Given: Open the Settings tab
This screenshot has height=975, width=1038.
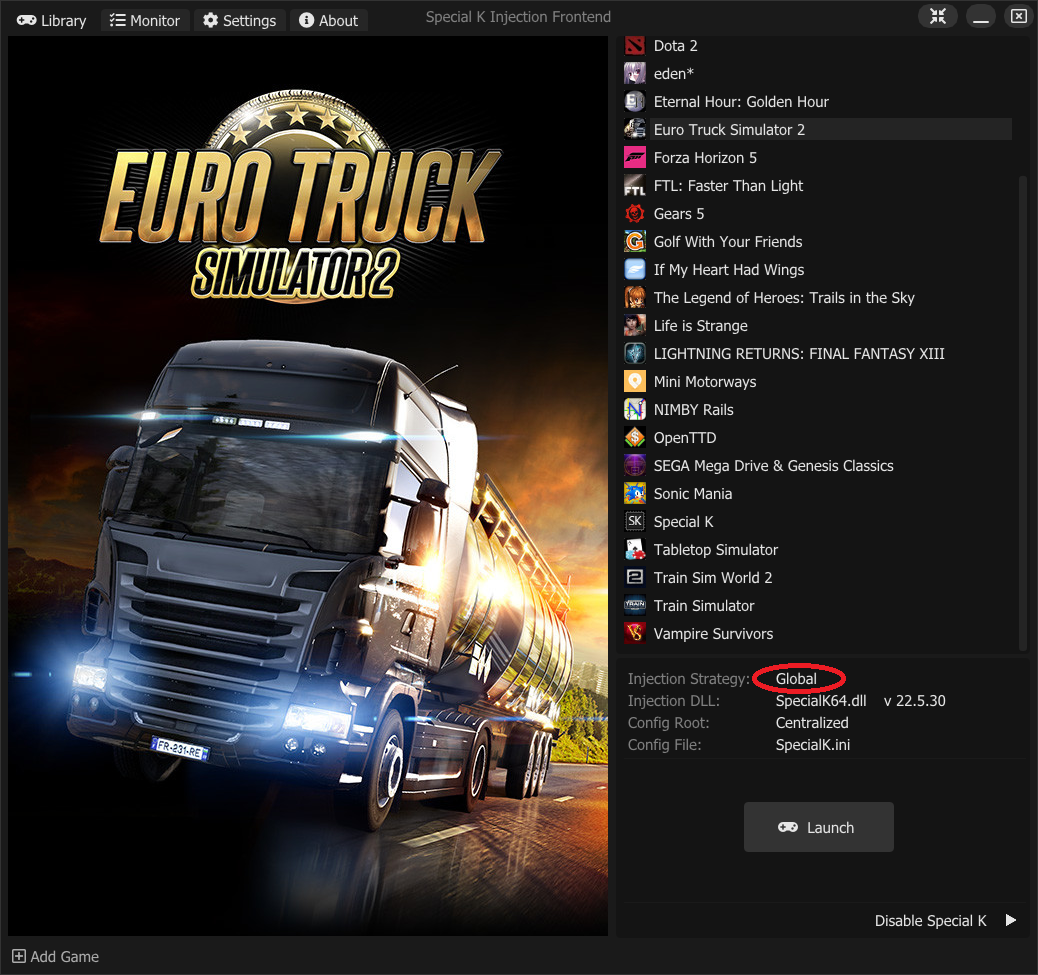Looking at the screenshot, I should [239, 20].
